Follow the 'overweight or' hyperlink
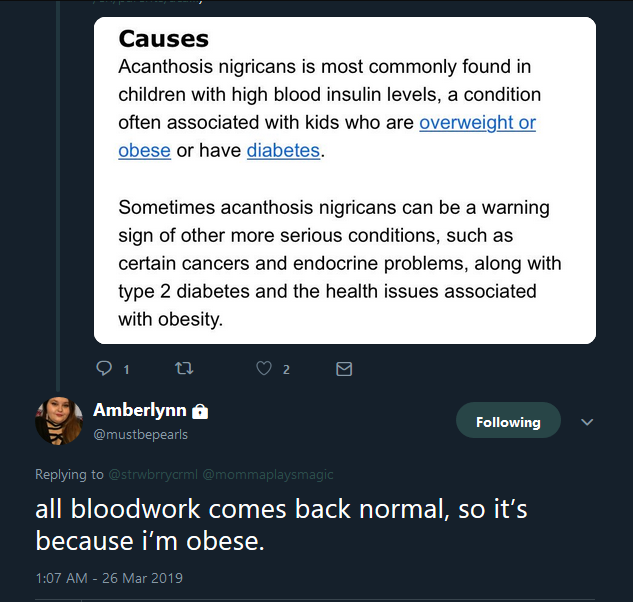 coord(478,123)
